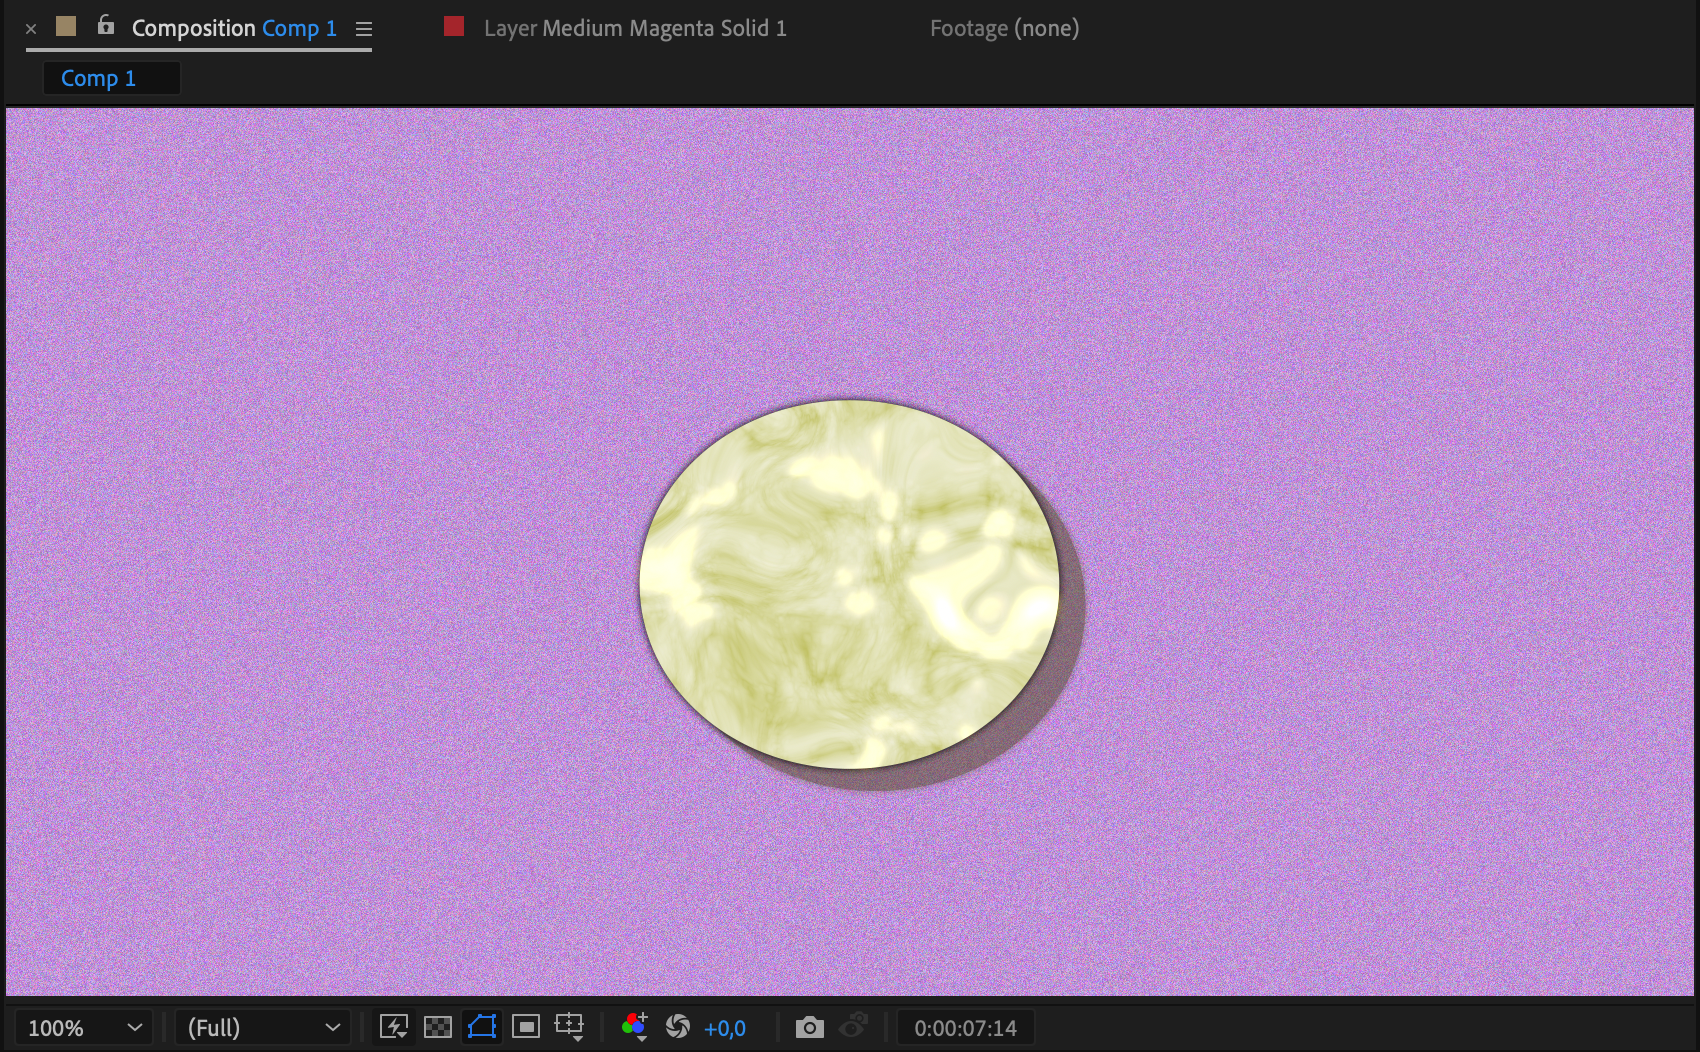This screenshot has width=1700, height=1052.
Task: Click the red label swatch beside Layer tab
Action: [454, 26]
